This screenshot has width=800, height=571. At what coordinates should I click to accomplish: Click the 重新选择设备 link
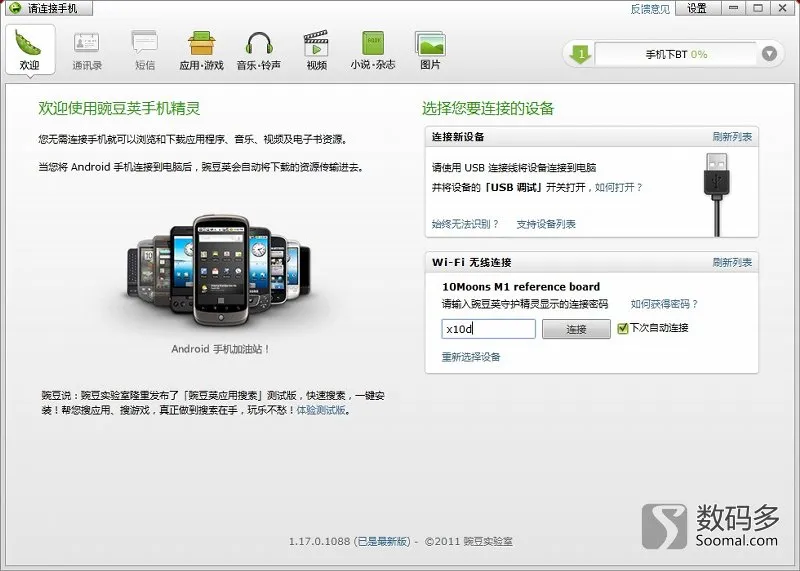(471, 357)
